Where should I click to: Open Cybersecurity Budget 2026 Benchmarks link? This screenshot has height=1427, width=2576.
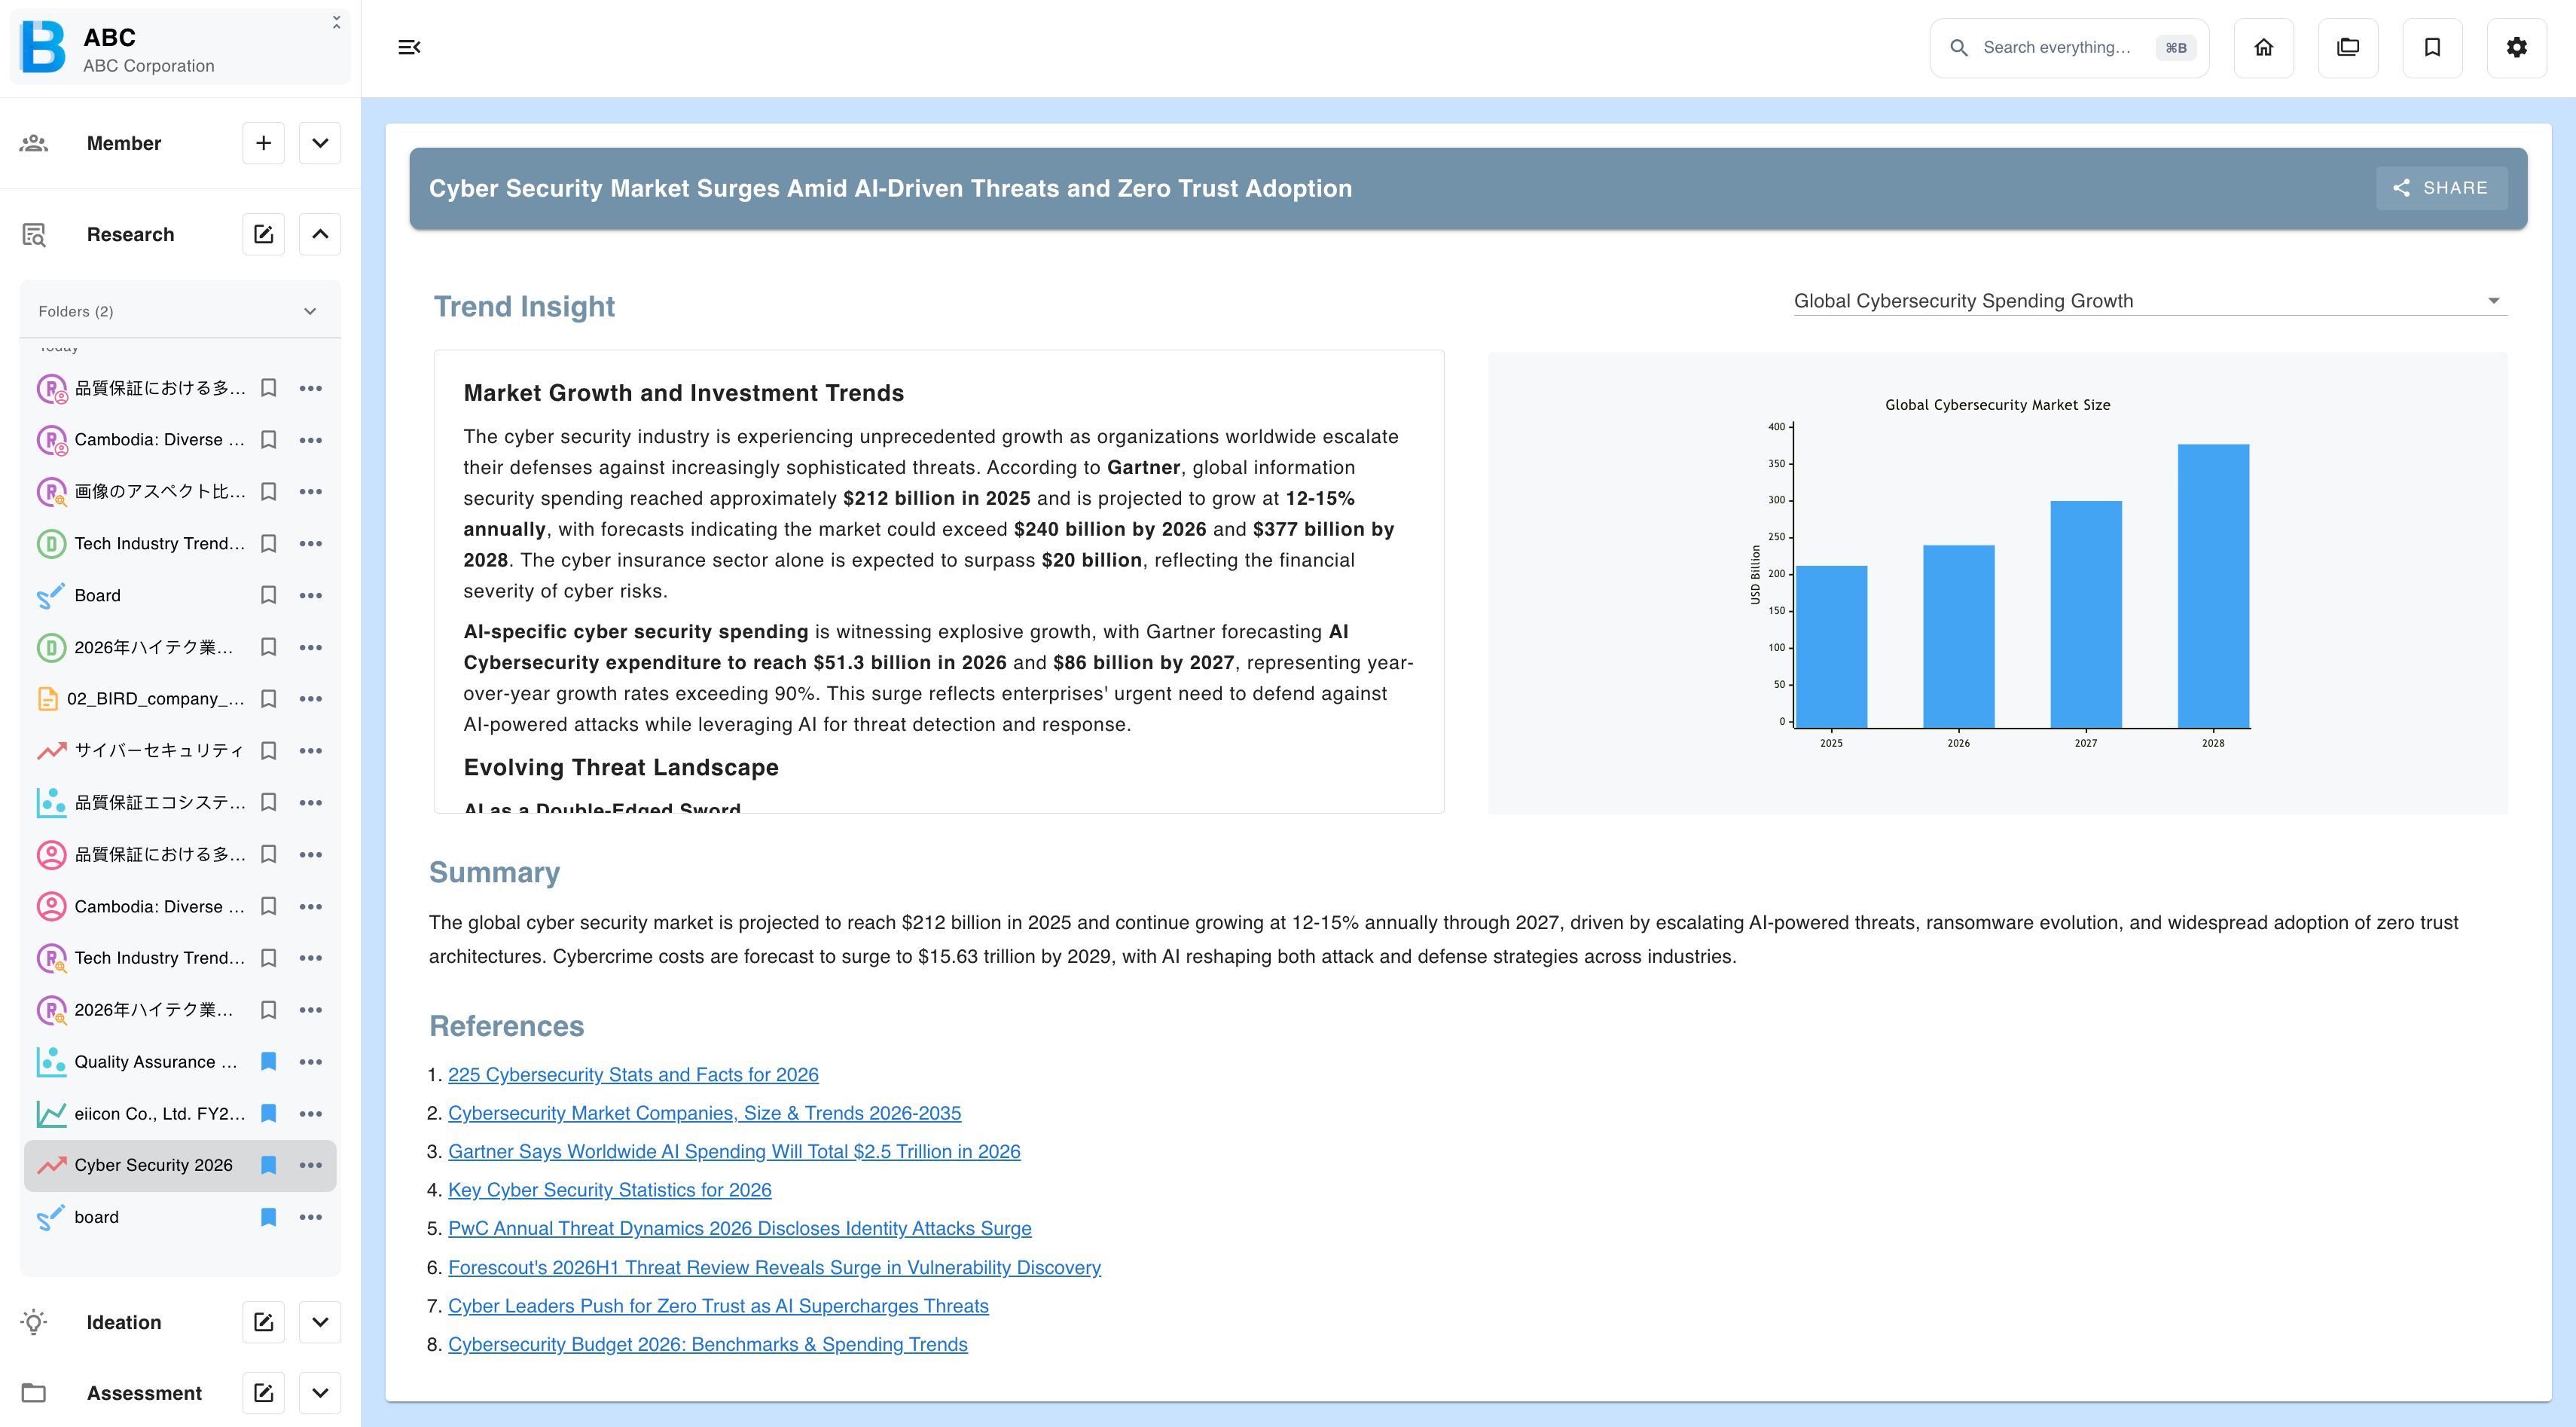click(708, 1344)
